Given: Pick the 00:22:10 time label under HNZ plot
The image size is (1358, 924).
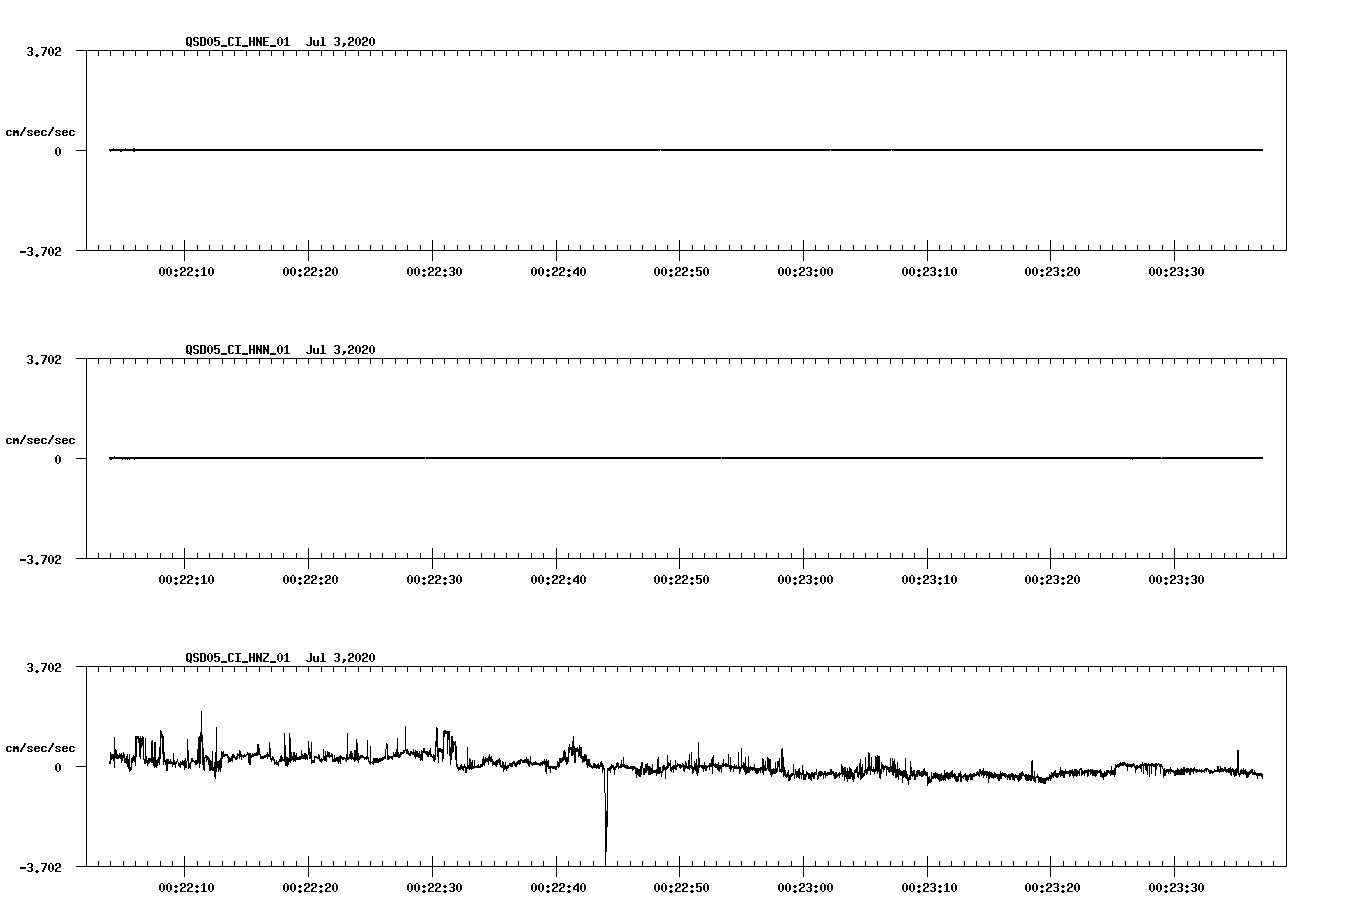Looking at the screenshot, I should (x=186, y=888).
